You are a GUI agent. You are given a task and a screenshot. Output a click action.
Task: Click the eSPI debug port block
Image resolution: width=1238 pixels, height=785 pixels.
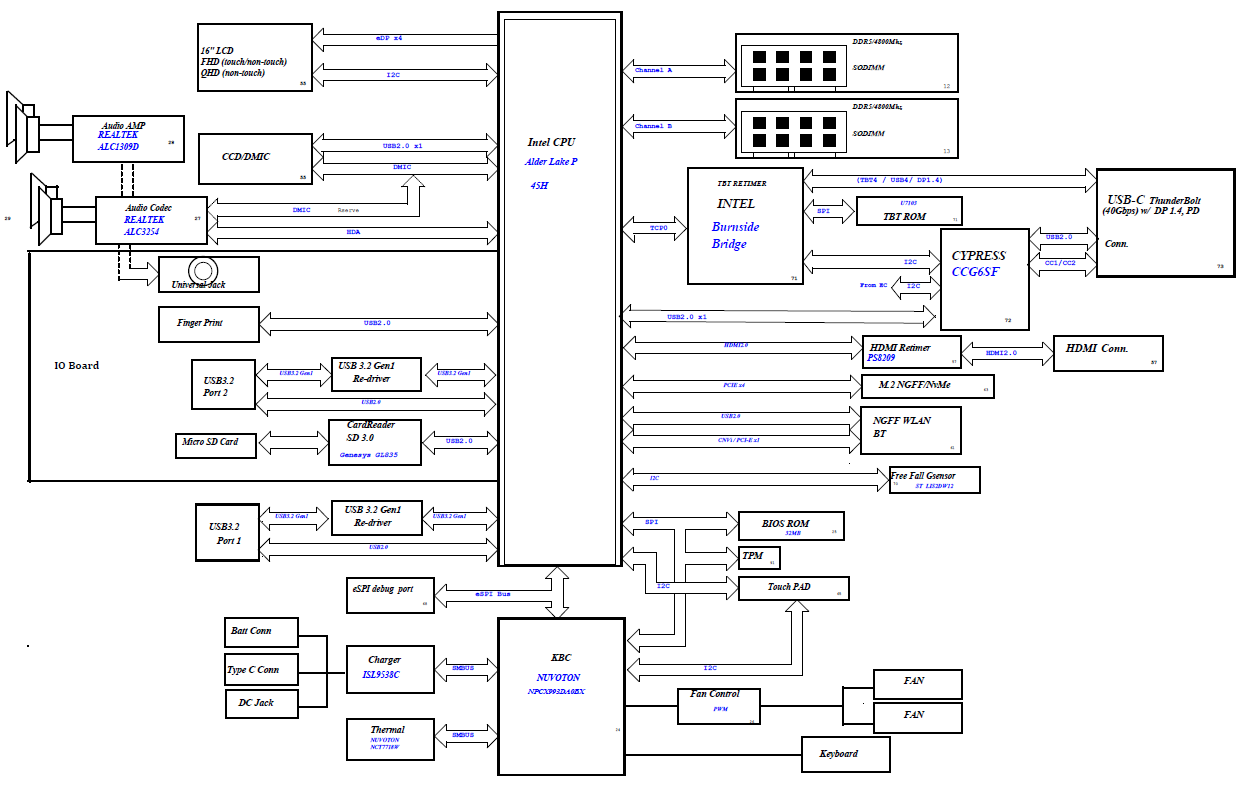pyautogui.click(x=390, y=594)
